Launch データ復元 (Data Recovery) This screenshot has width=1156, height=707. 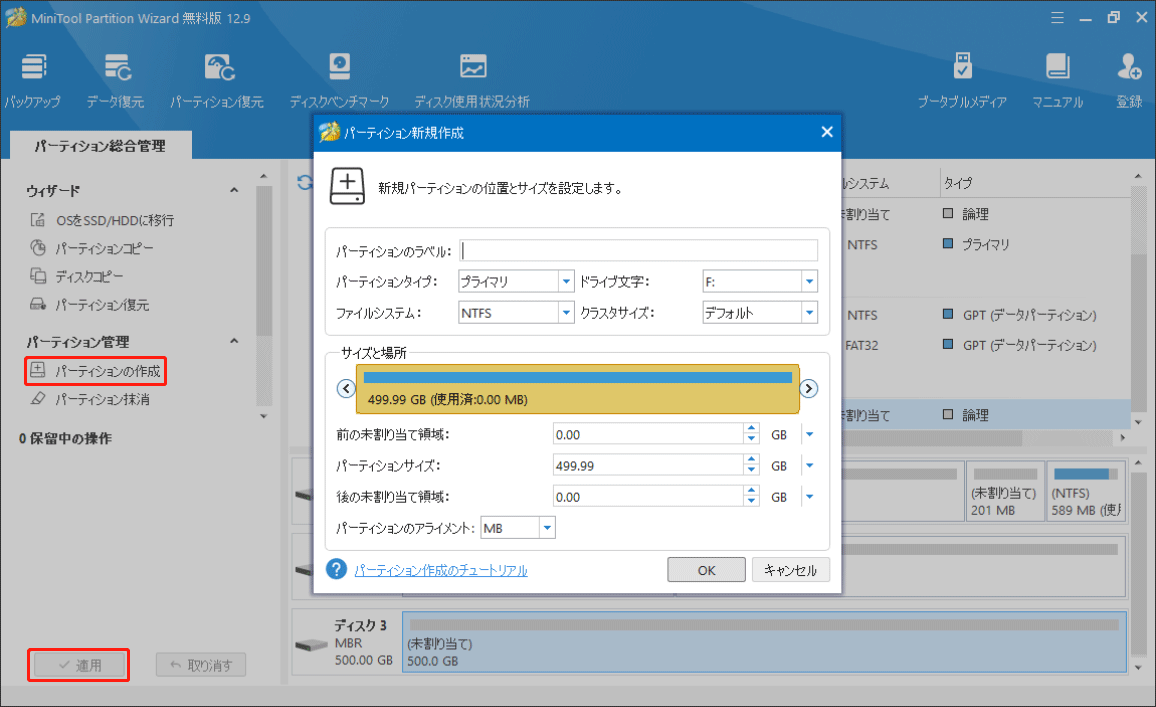click(x=116, y=80)
